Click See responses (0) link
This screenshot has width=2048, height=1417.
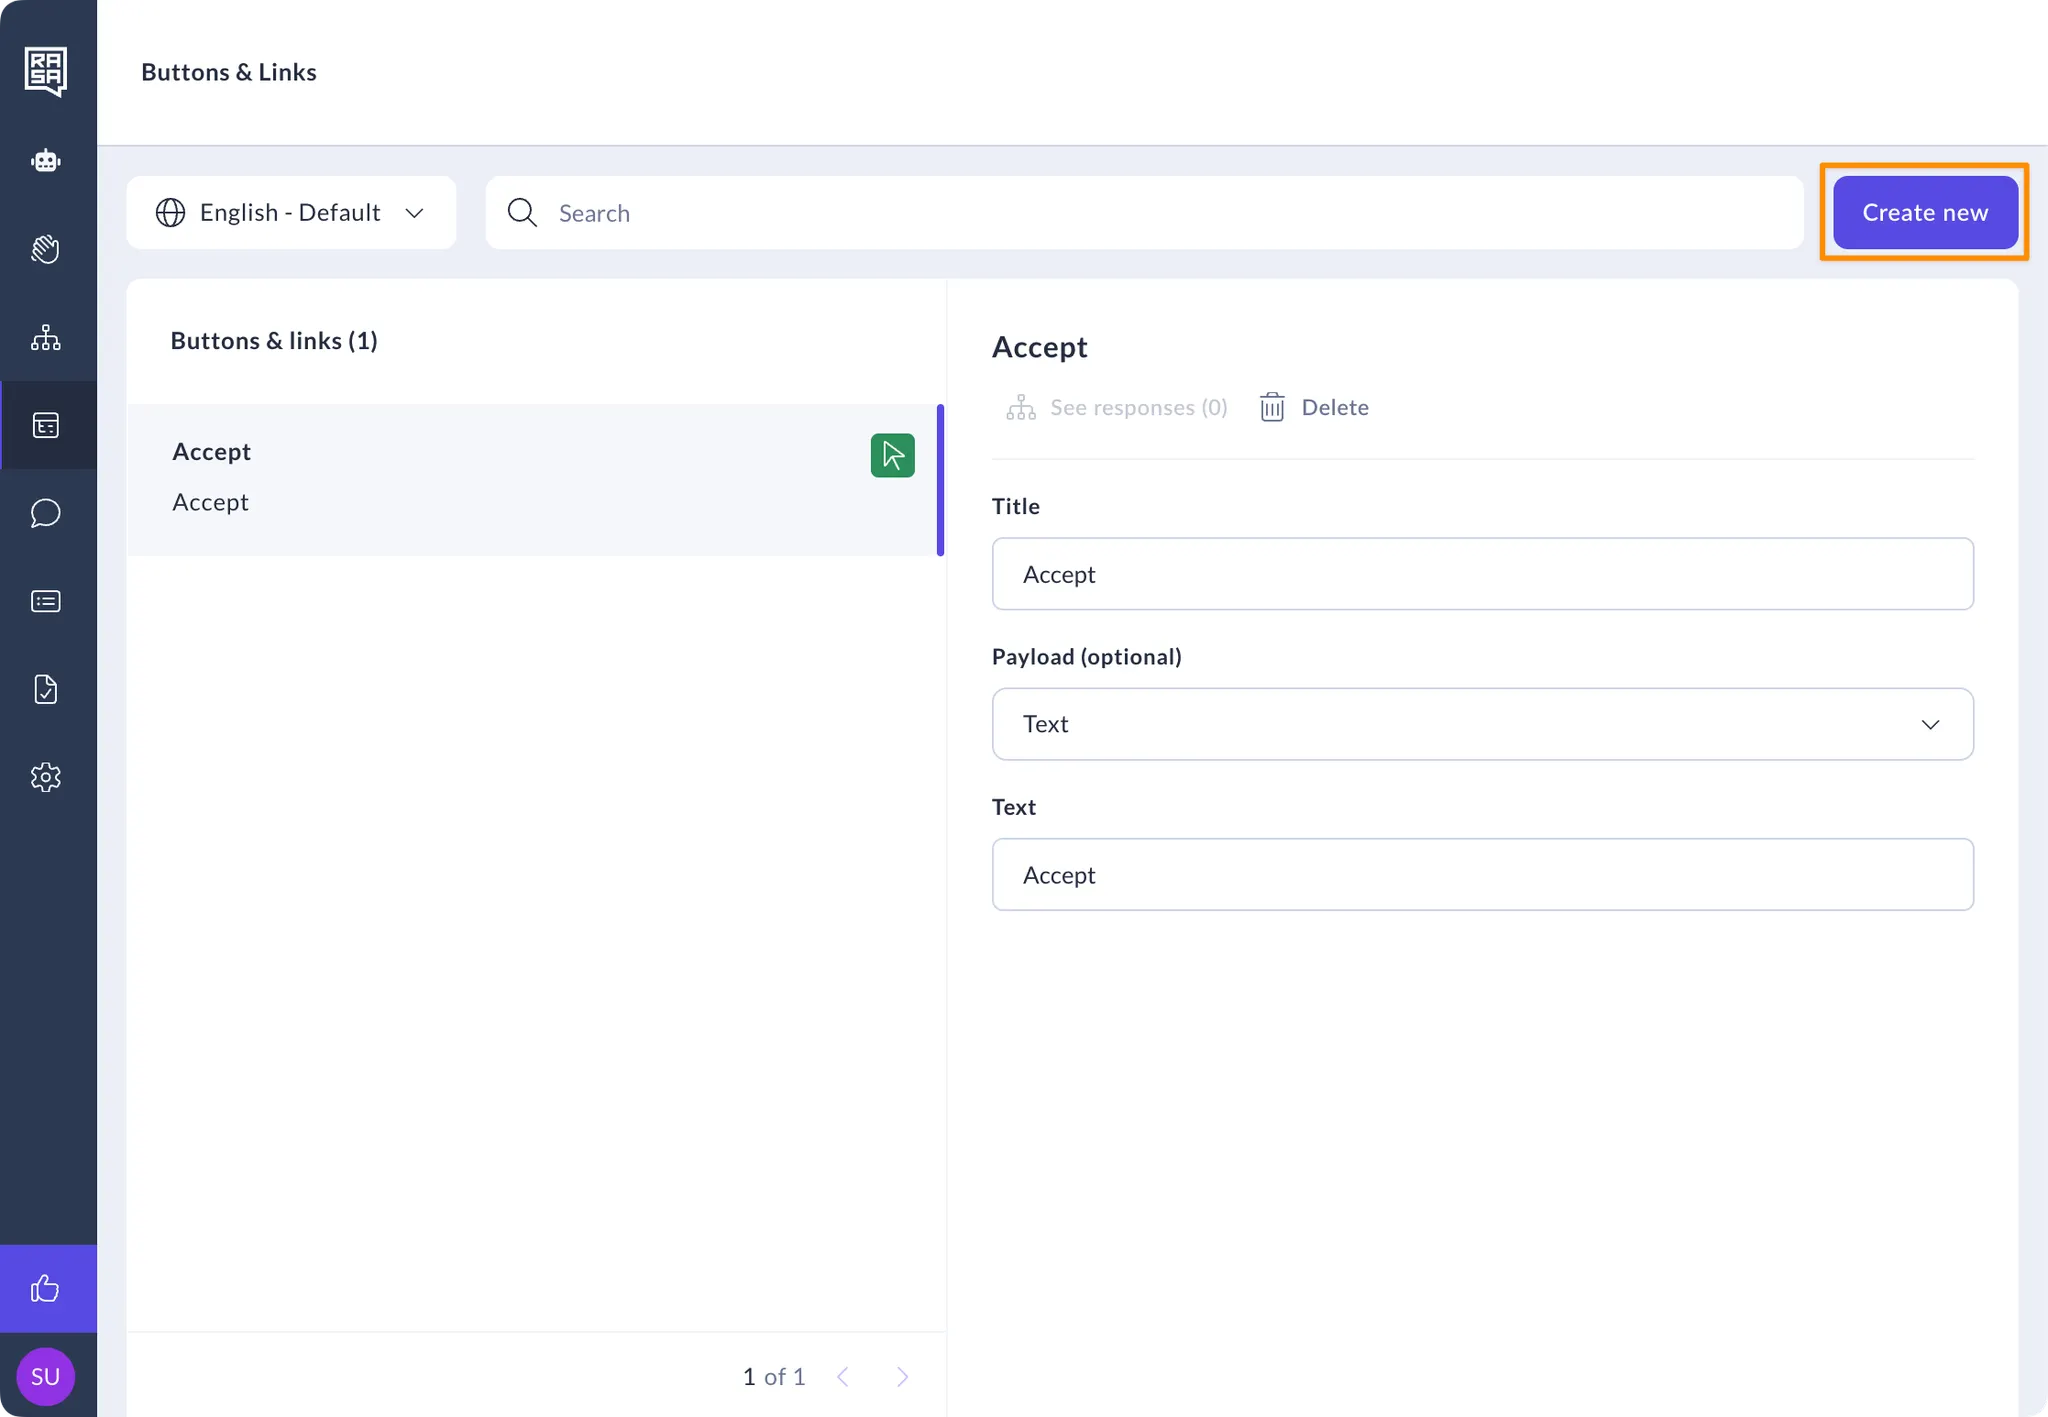pyautogui.click(x=1118, y=407)
